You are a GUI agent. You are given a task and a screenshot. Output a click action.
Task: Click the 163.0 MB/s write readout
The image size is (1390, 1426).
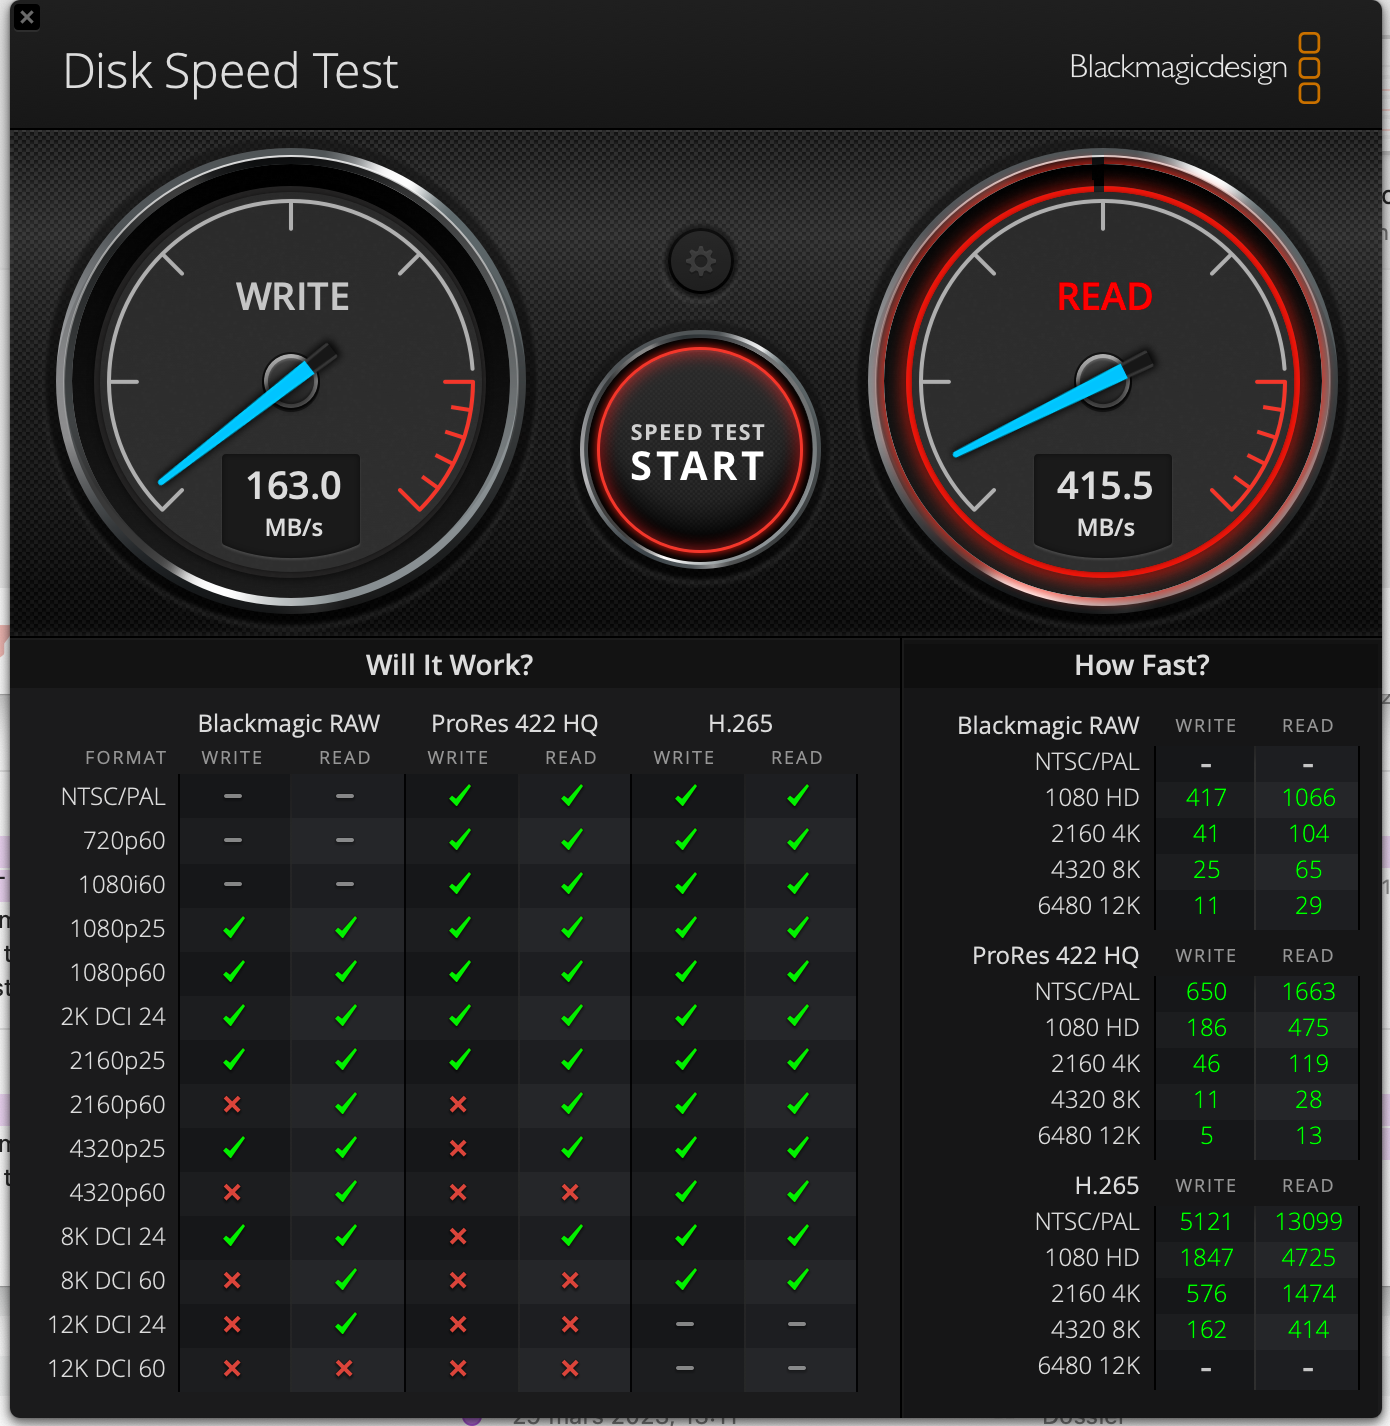293,502
